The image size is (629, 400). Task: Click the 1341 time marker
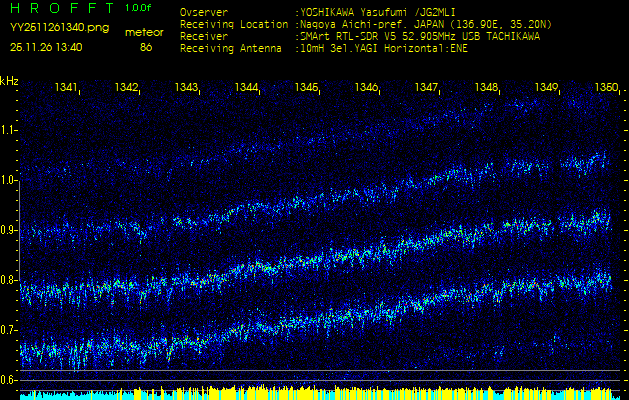coord(66,88)
